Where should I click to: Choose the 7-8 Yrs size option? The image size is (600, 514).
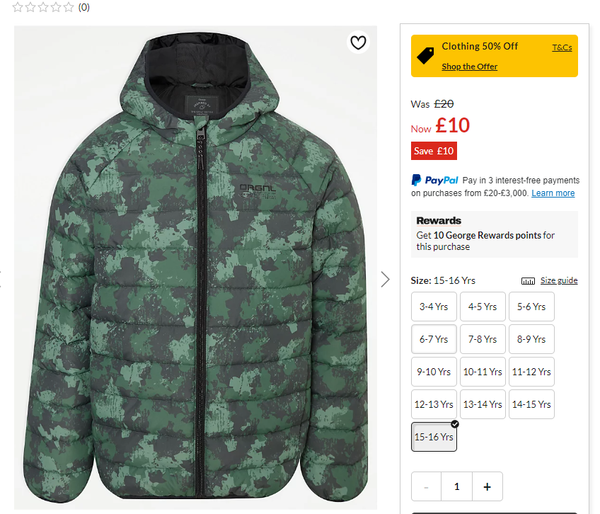(x=482, y=339)
